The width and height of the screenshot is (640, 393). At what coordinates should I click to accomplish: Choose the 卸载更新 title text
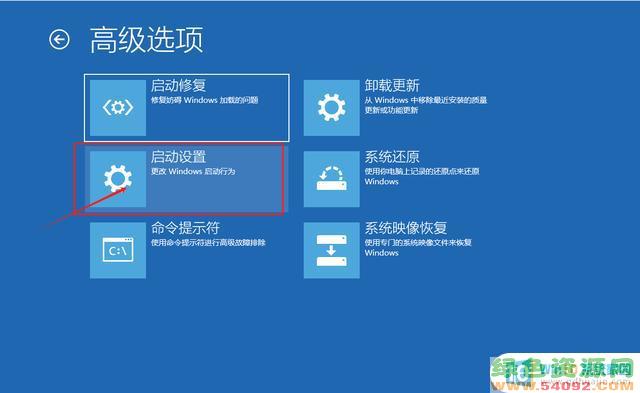tap(392, 85)
